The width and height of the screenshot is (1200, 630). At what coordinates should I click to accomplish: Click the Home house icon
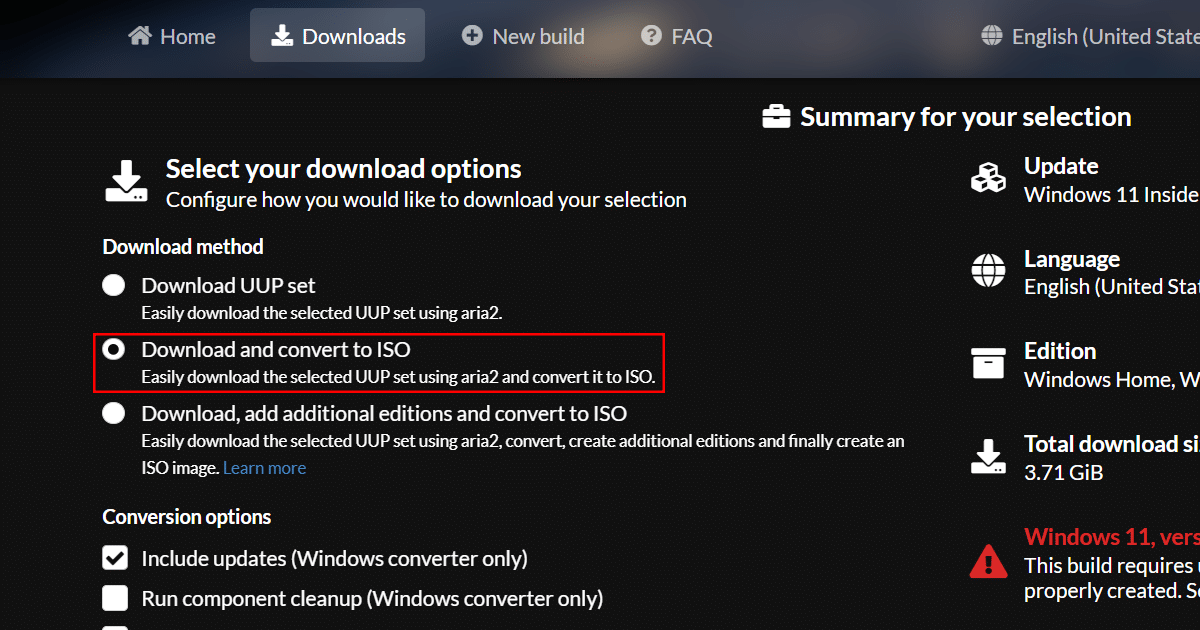click(x=140, y=36)
